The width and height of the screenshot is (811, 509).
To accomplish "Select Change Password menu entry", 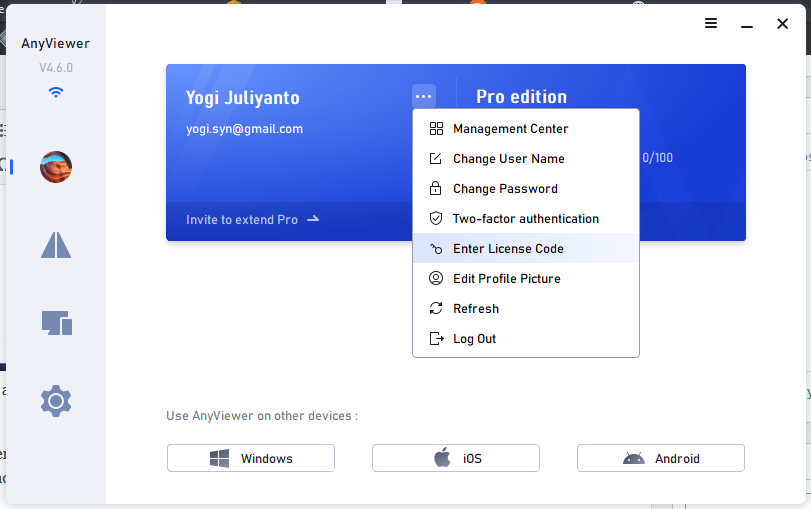I will (x=505, y=189).
